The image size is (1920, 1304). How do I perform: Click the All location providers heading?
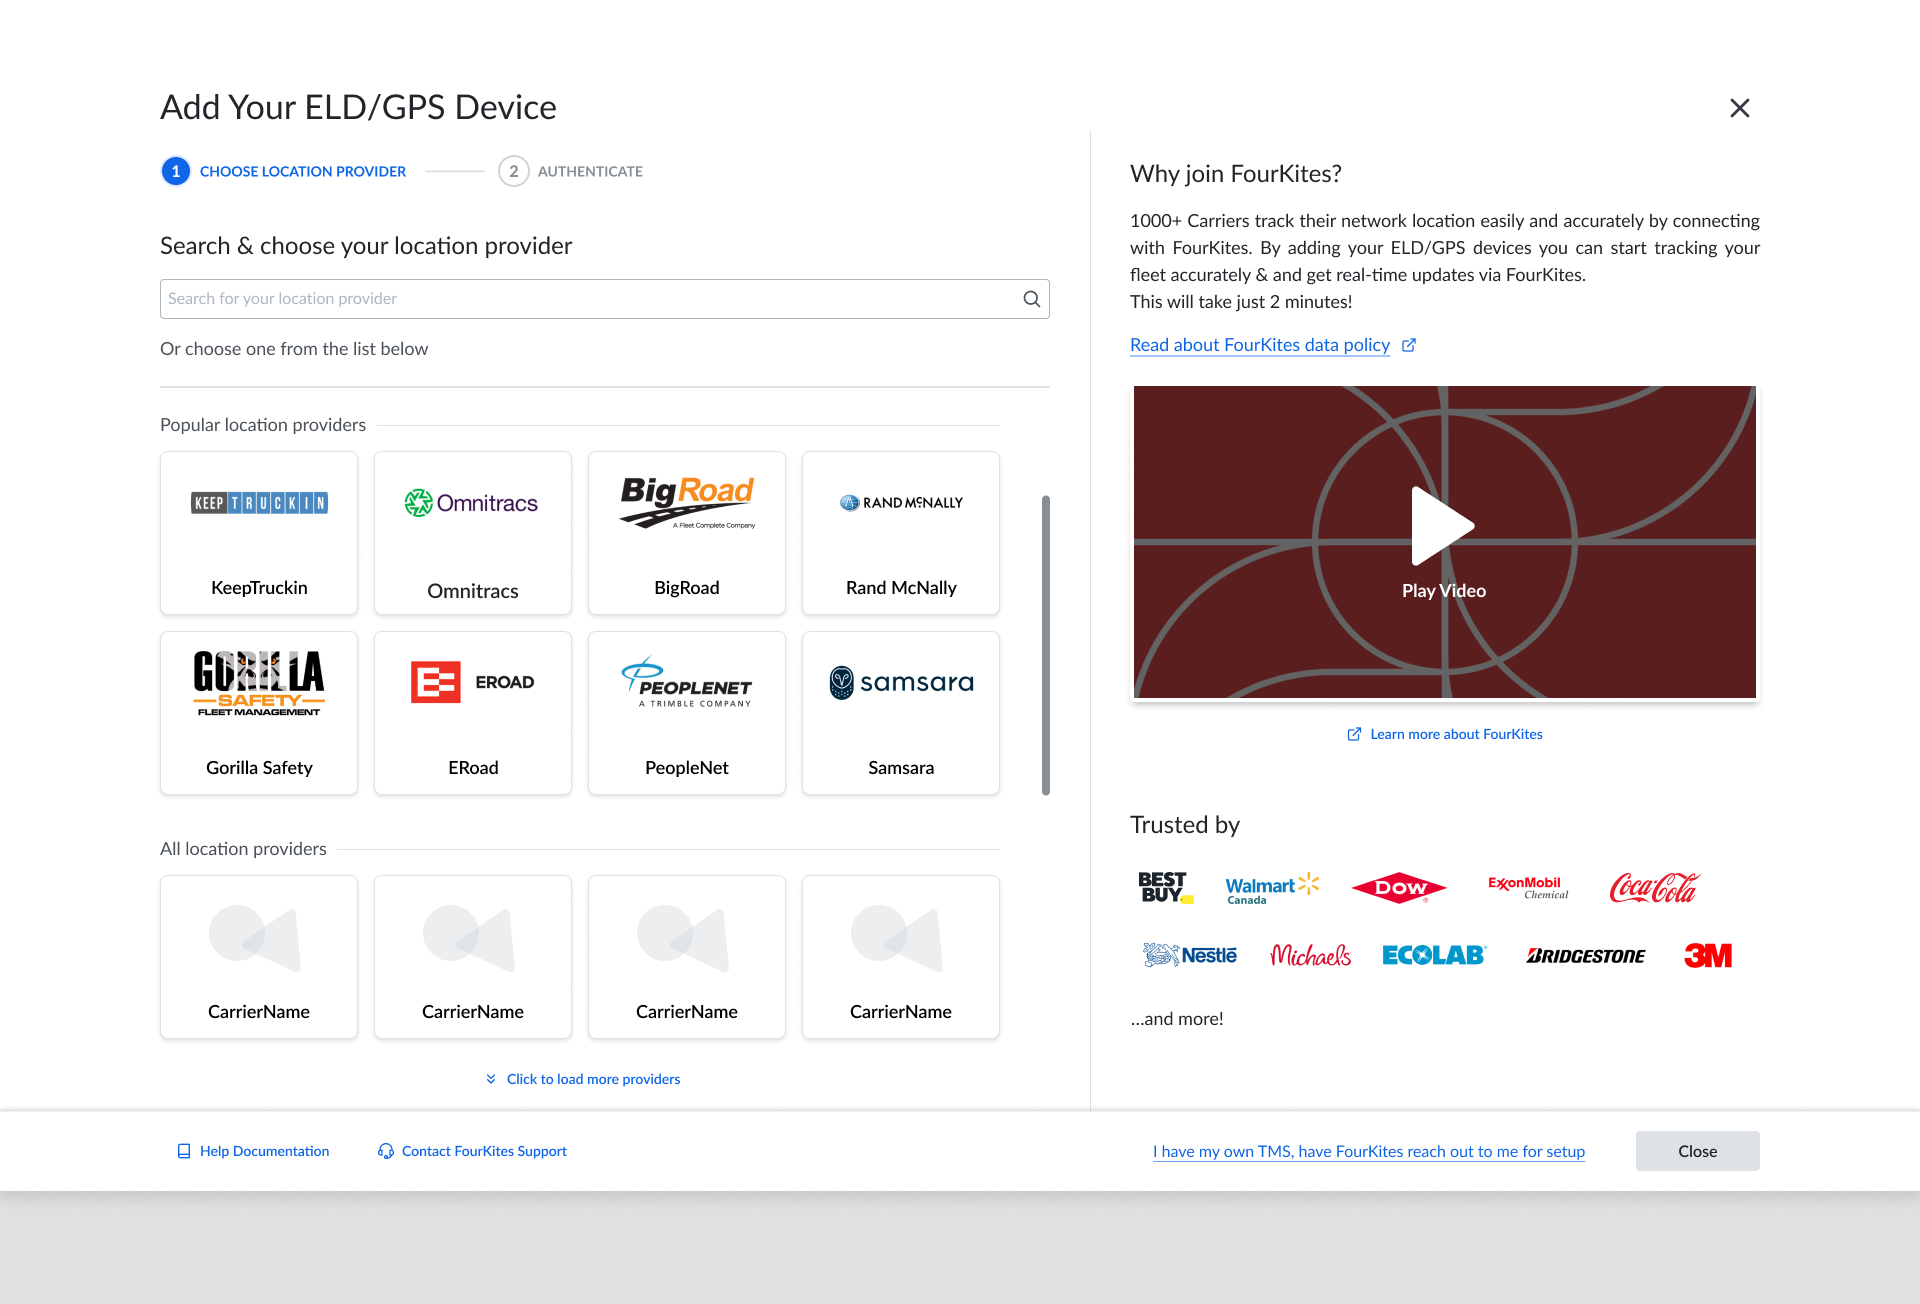243,849
